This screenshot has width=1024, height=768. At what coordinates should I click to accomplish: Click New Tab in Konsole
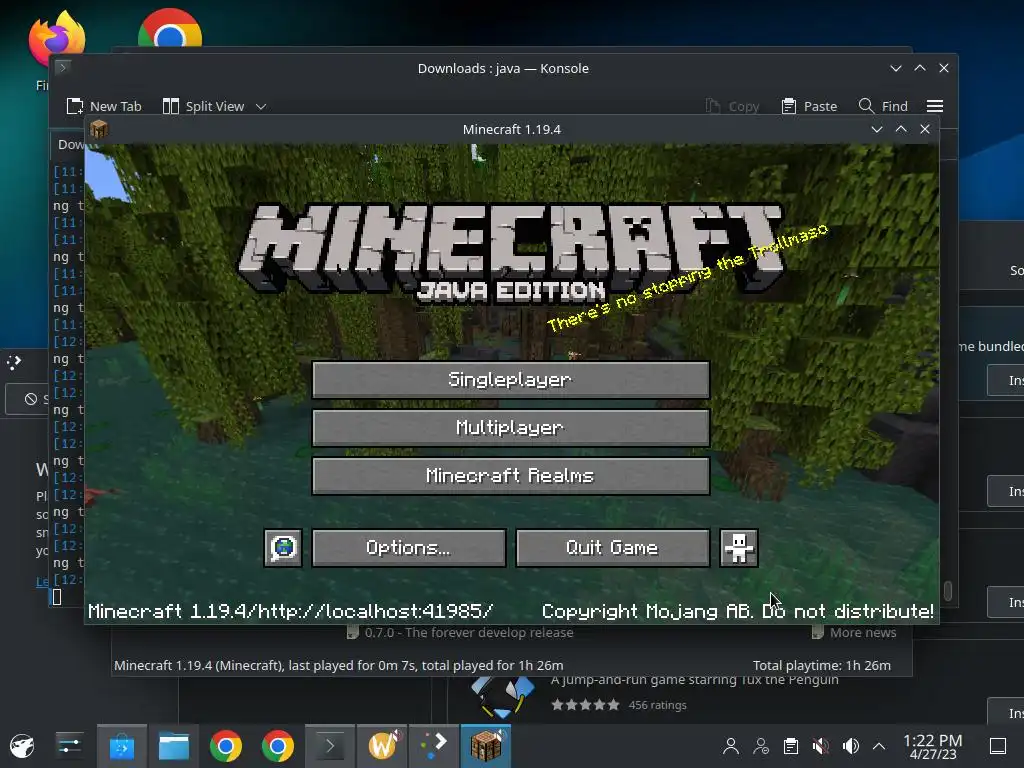point(104,106)
